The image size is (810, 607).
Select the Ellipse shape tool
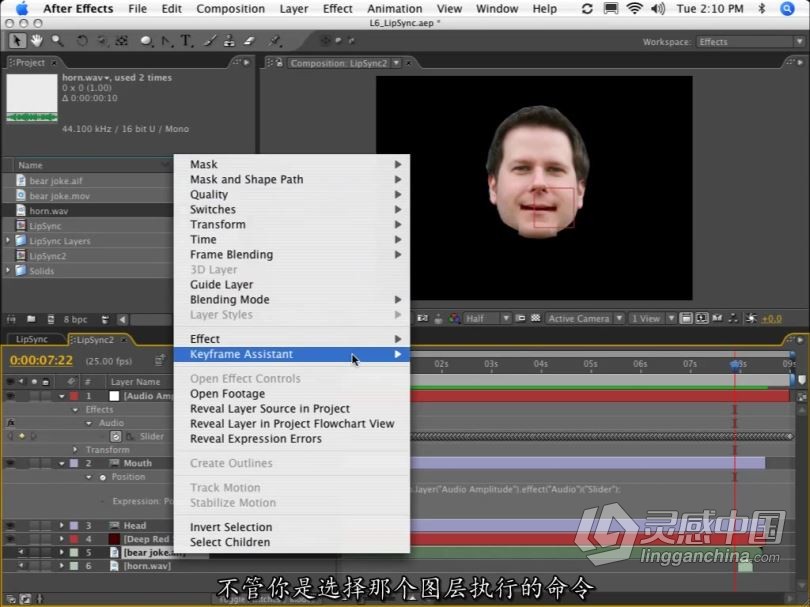[x=146, y=41]
